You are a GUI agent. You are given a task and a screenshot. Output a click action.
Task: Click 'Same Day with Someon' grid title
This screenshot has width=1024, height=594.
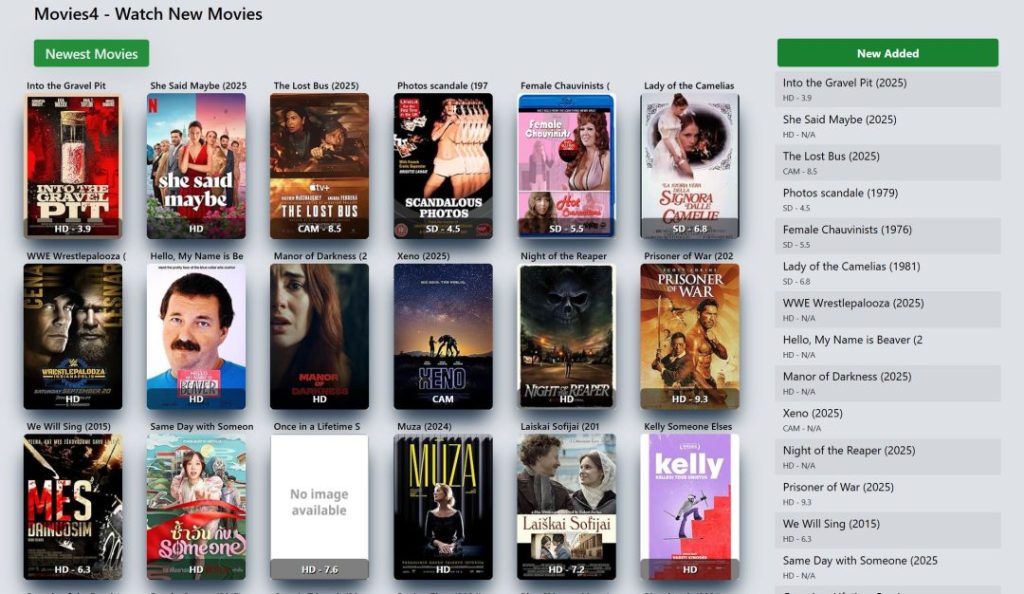[x=202, y=426]
